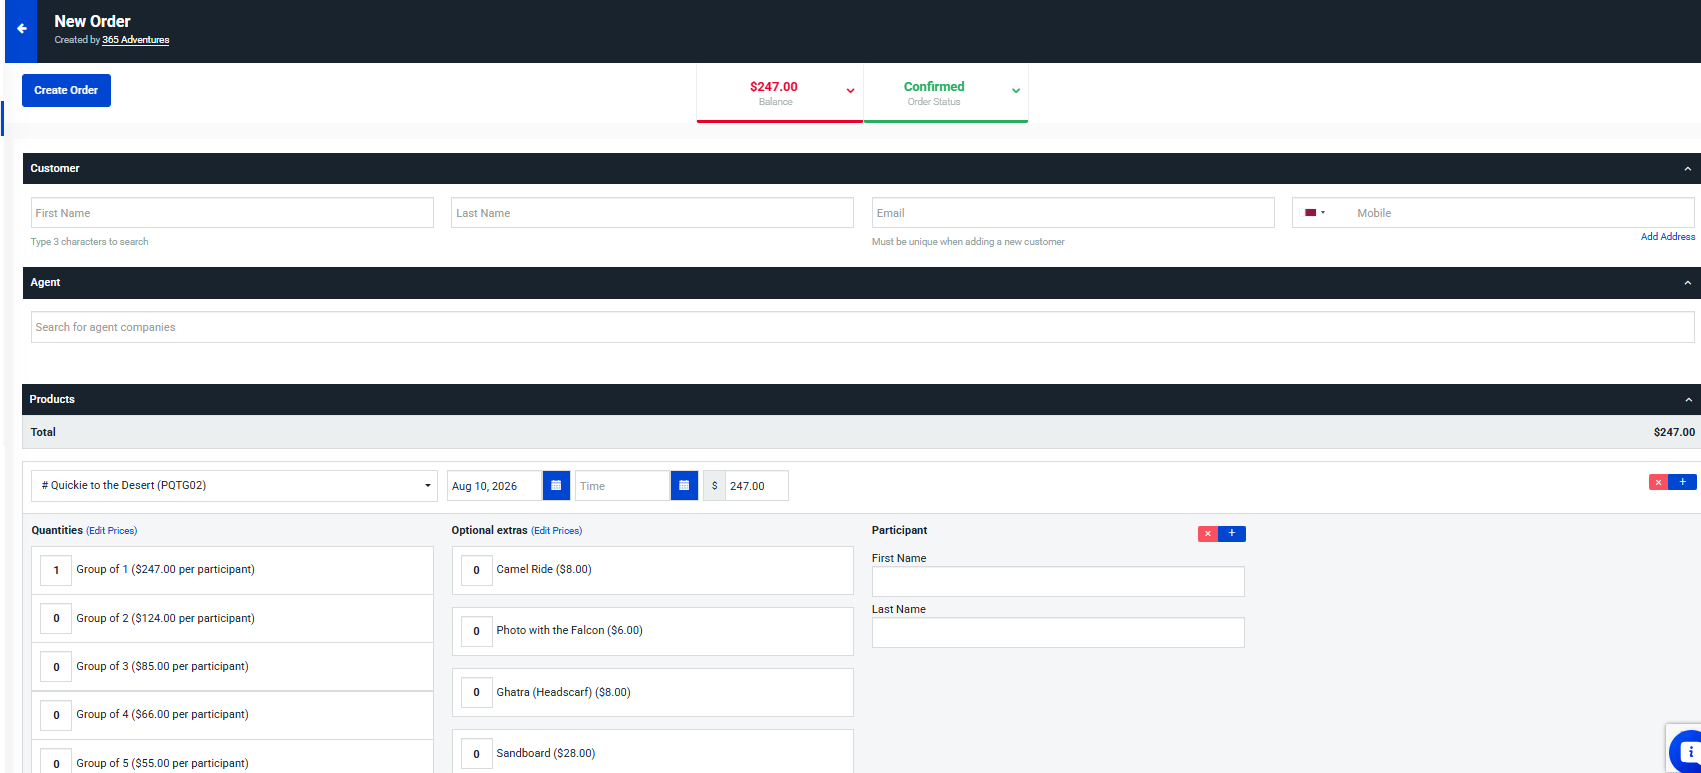Expand the $247.00 Balance dropdown

779,93
